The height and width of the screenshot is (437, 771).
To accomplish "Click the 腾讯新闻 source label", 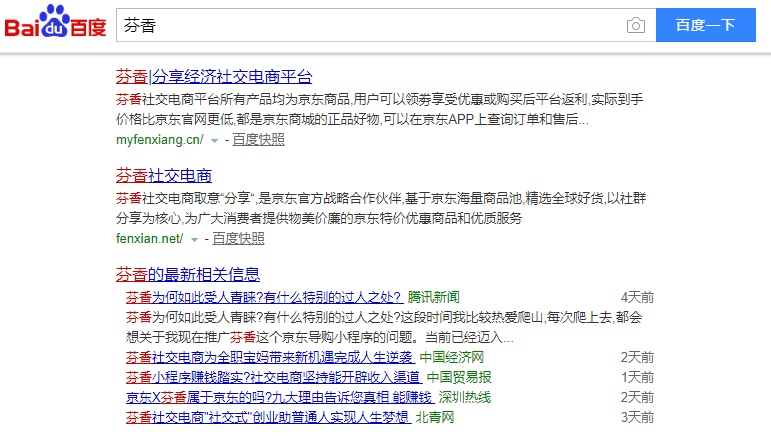I will [433, 297].
